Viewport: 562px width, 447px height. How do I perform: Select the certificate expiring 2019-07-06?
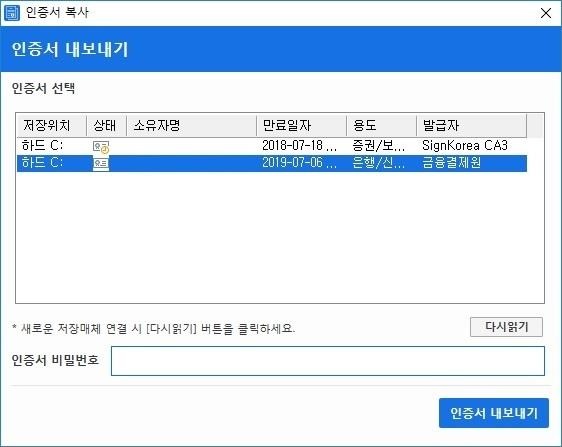tap(272, 163)
